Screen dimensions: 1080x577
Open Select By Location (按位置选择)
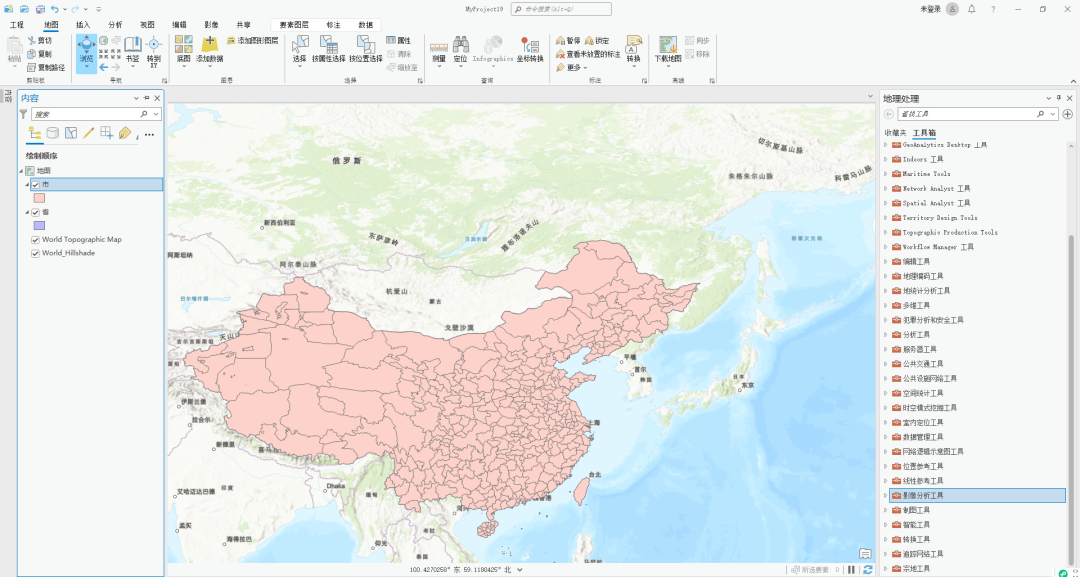coord(366,50)
